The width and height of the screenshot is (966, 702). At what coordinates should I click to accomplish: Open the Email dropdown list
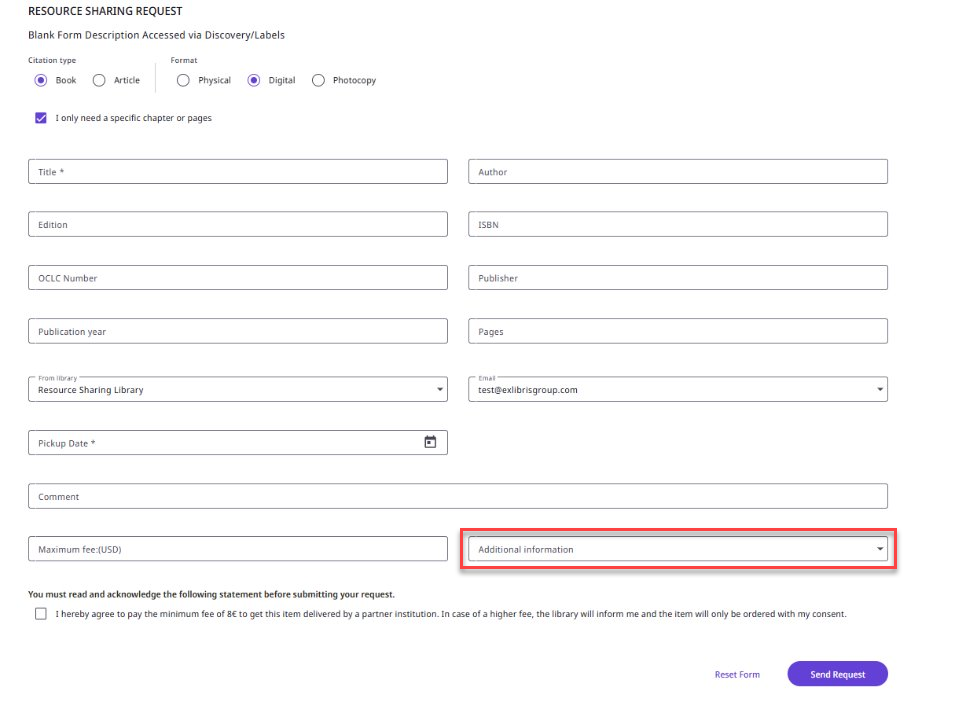click(880, 390)
